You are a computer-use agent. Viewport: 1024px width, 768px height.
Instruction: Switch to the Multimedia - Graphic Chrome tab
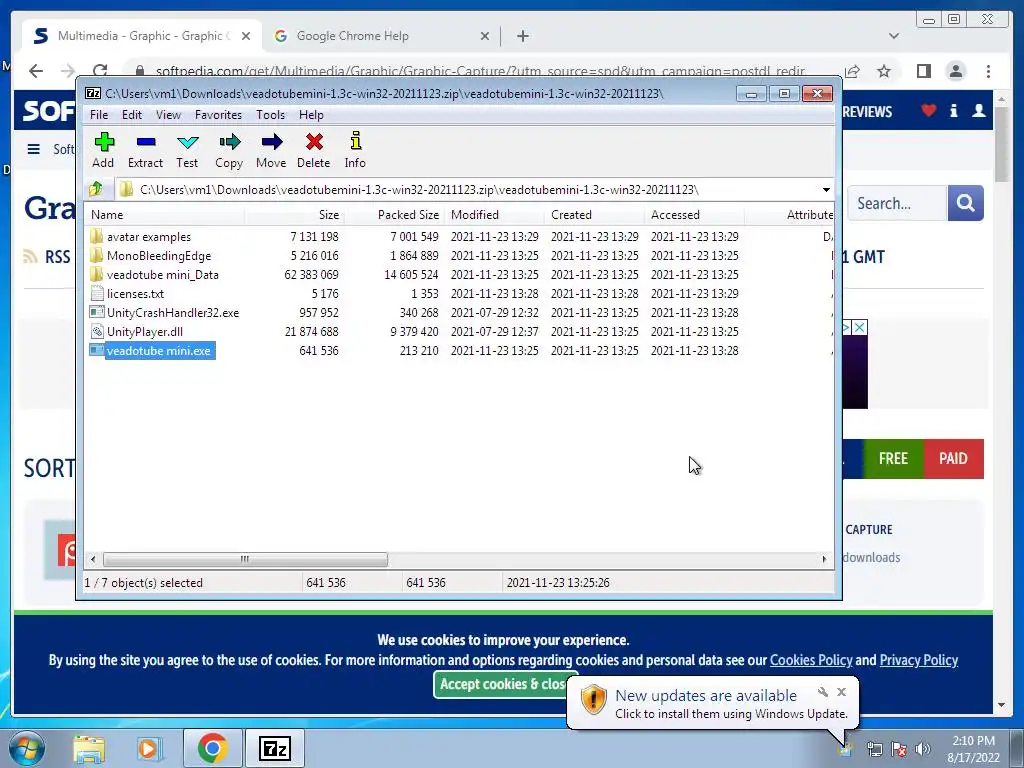pyautogui.click(x=142, y=36)
